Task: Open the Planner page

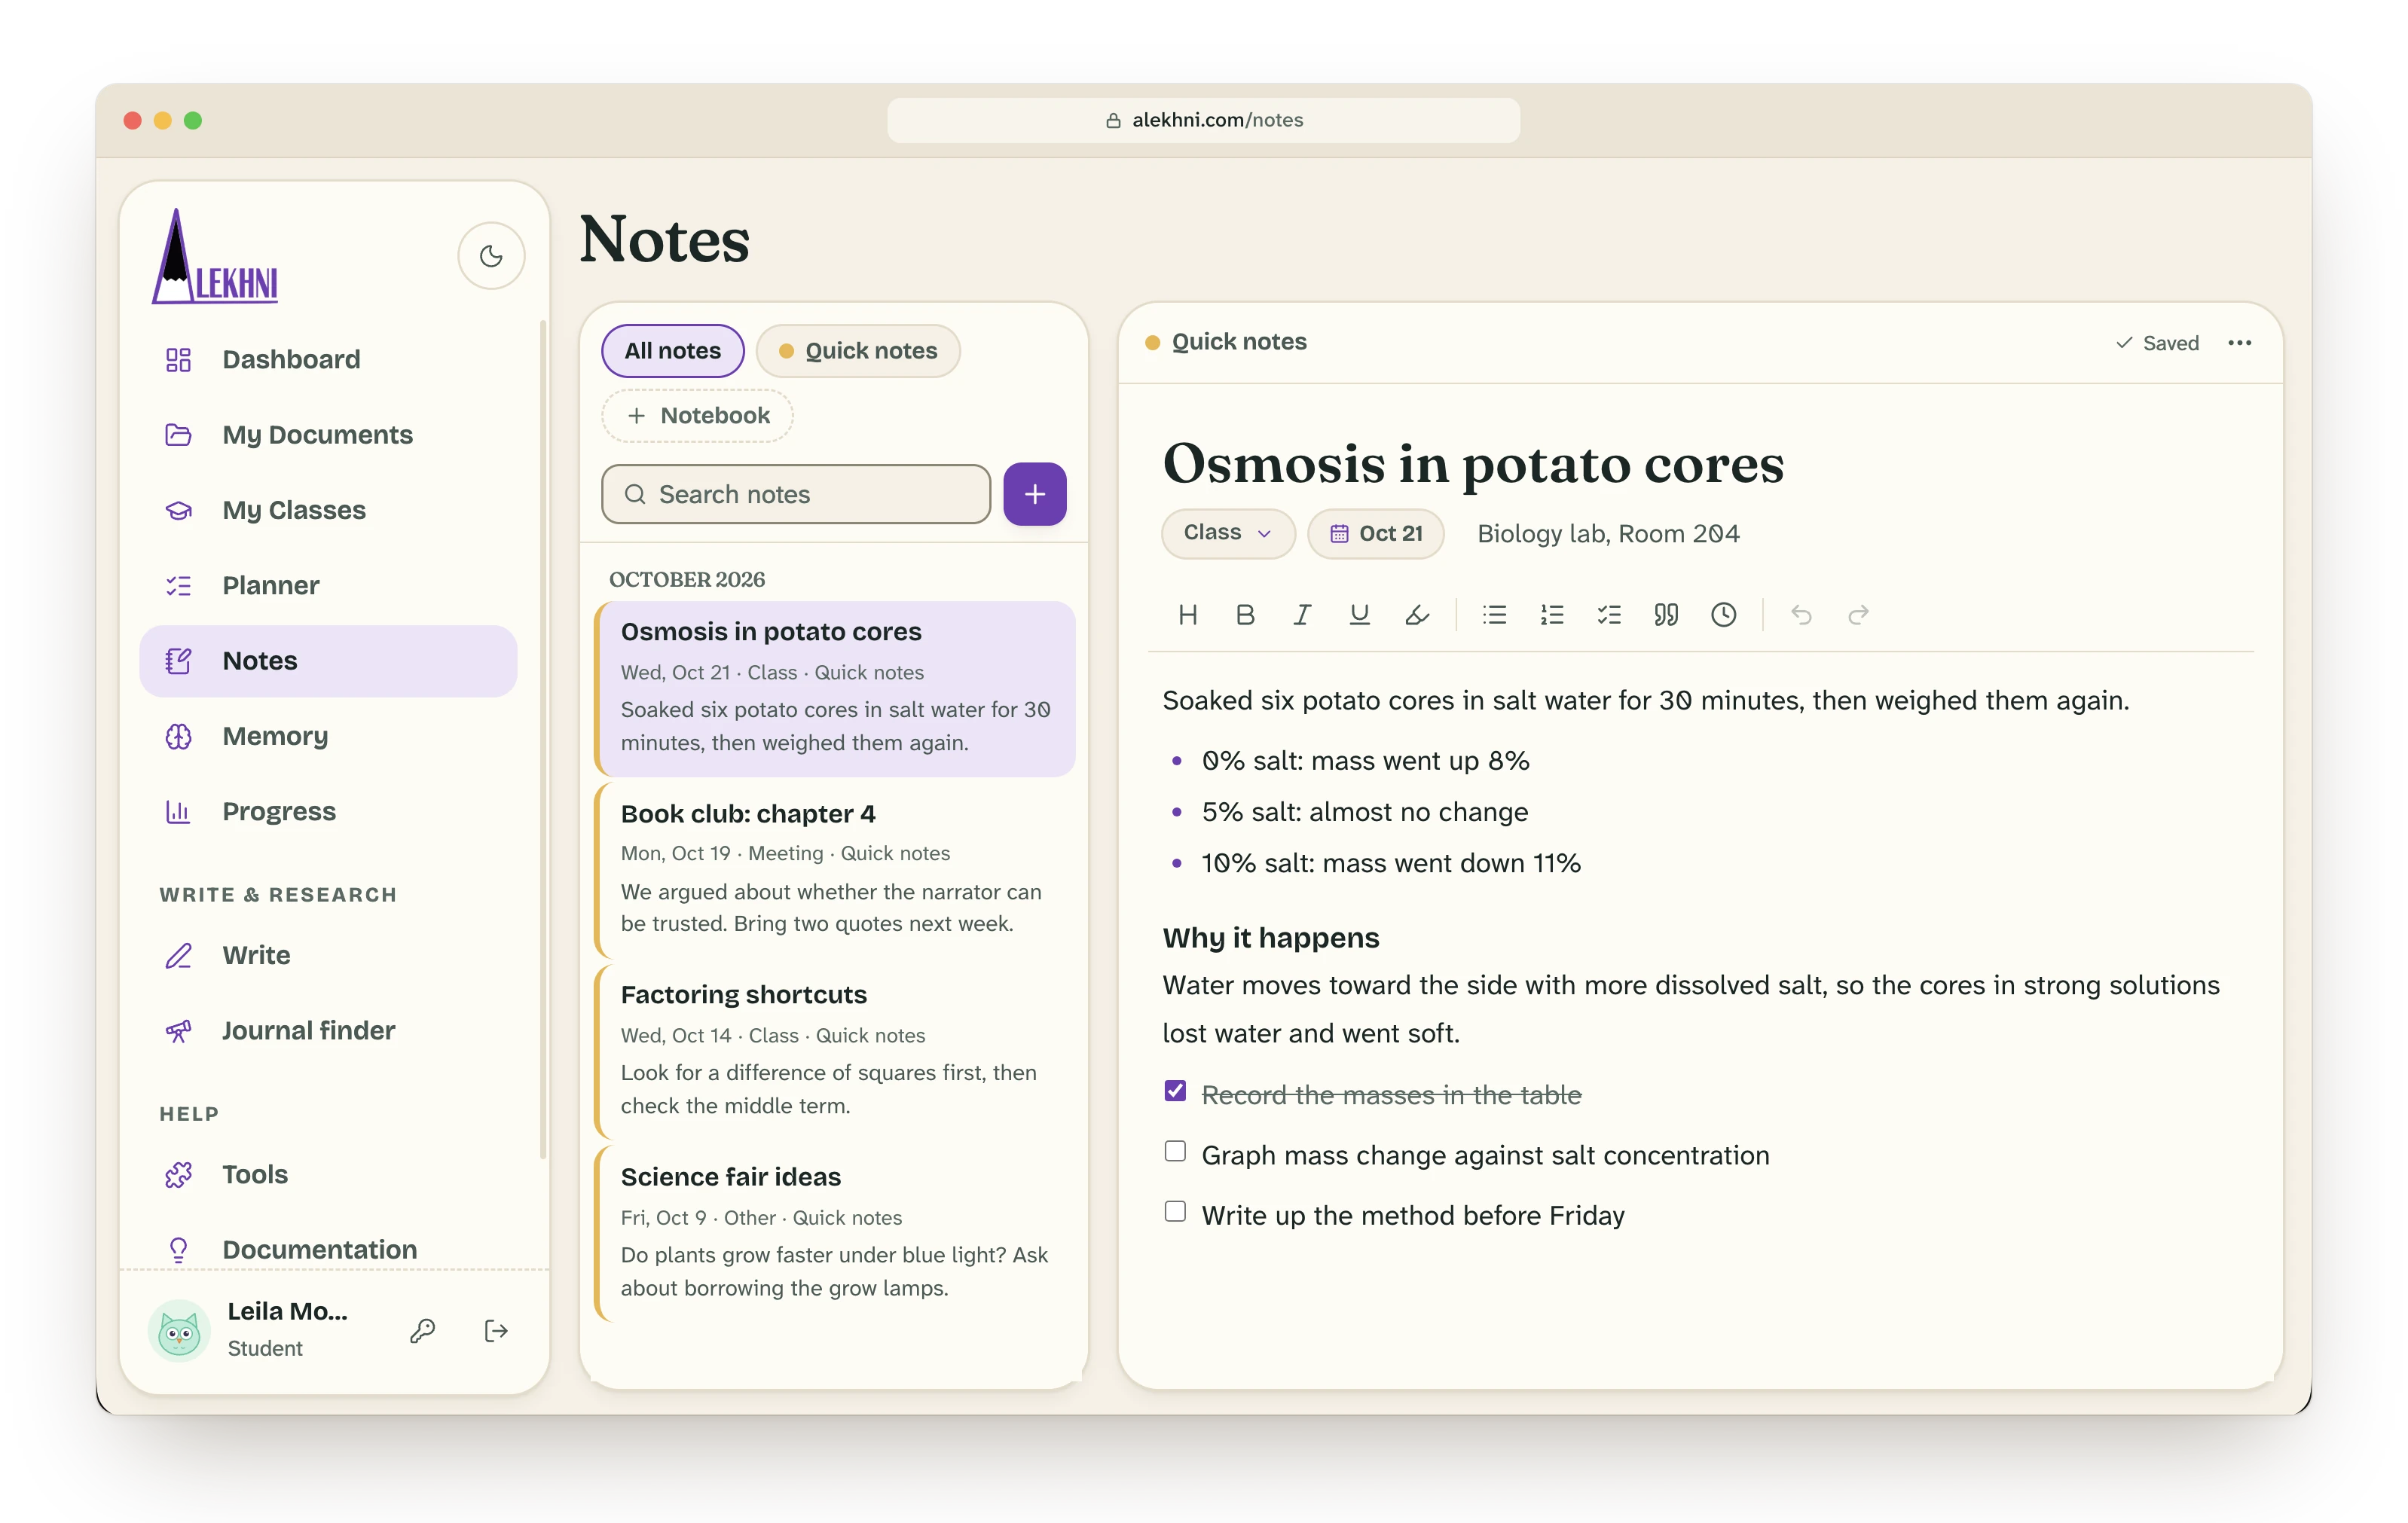Action: coord(328,585)
